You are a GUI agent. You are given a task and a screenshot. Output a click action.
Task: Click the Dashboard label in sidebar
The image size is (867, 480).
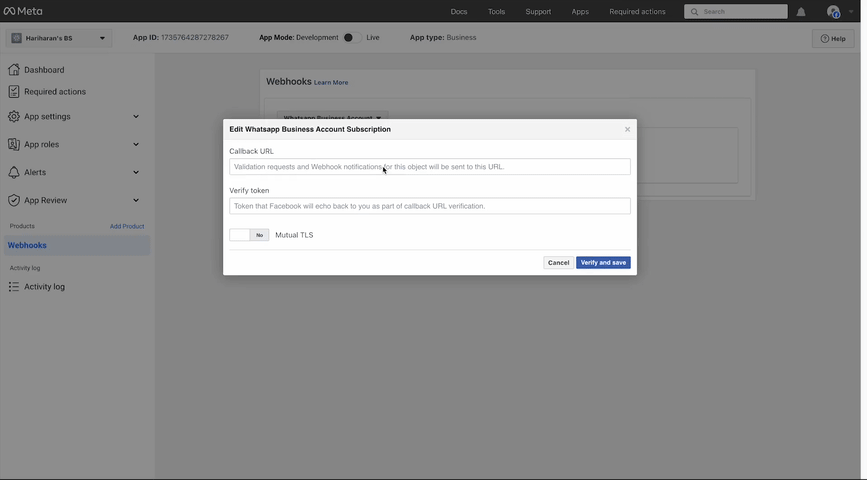pos(44,70)
